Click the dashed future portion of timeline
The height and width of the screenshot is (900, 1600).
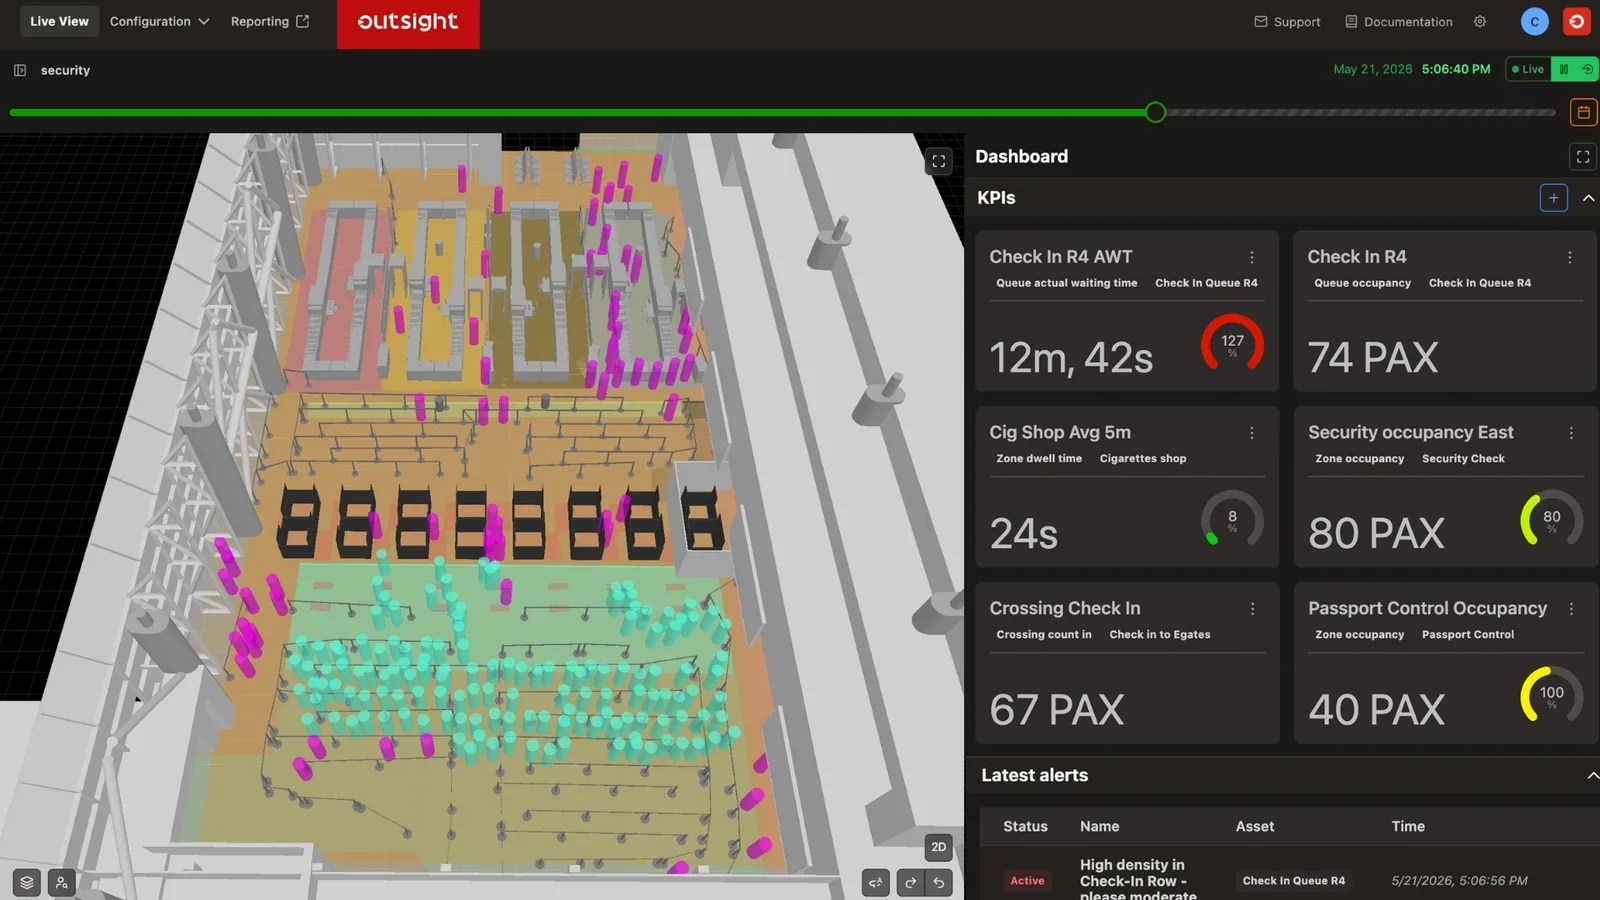pos(1361,112)
